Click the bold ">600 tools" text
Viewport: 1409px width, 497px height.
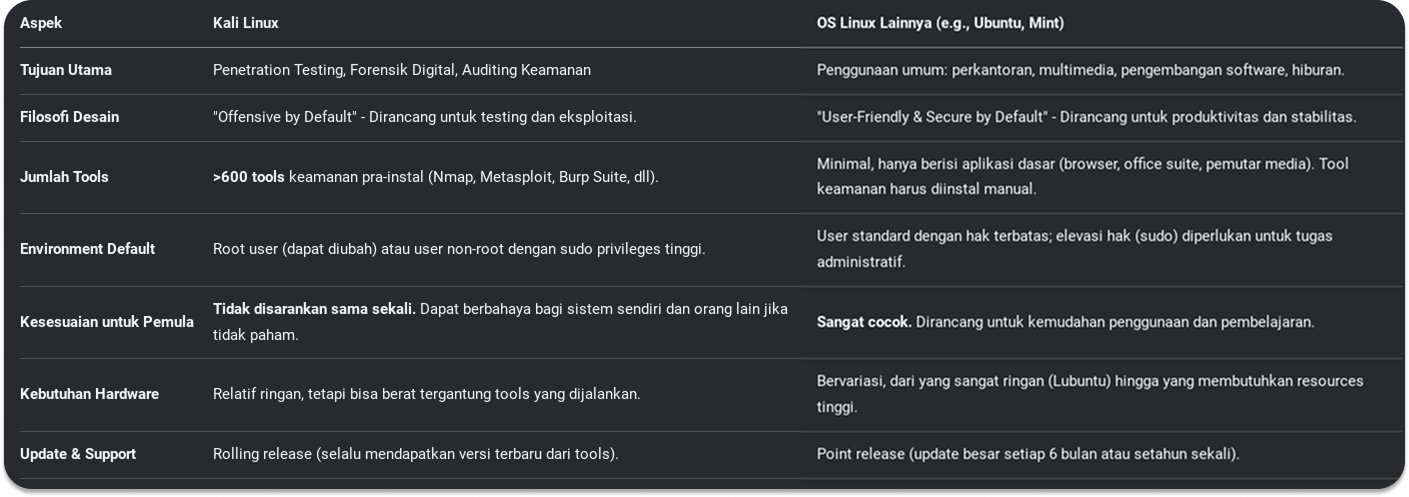pos(249,177)
